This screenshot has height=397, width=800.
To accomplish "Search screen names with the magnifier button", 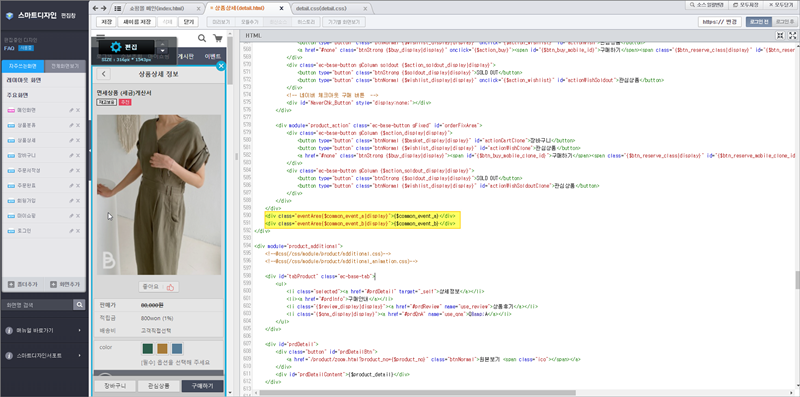I will pyautogui.click(x=79, y=305).
